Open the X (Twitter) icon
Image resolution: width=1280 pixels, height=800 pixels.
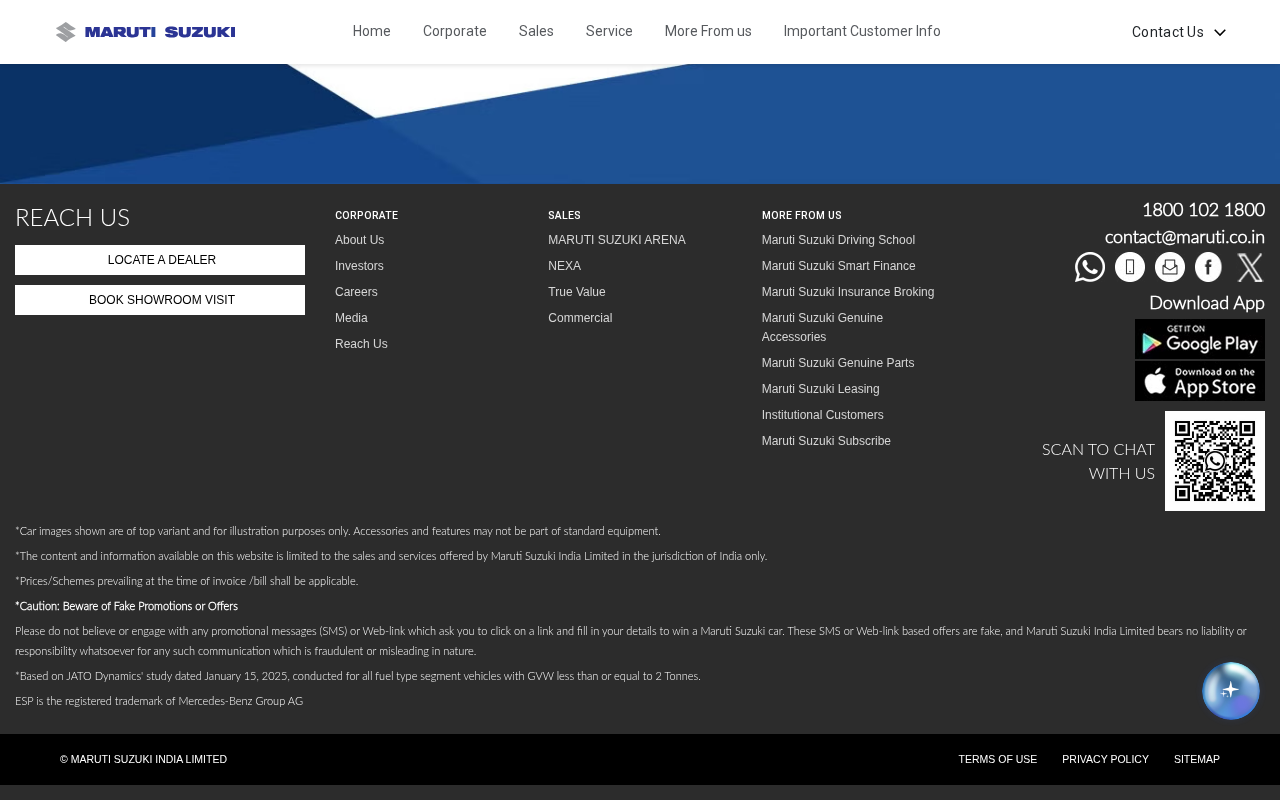click(1250, 267)
